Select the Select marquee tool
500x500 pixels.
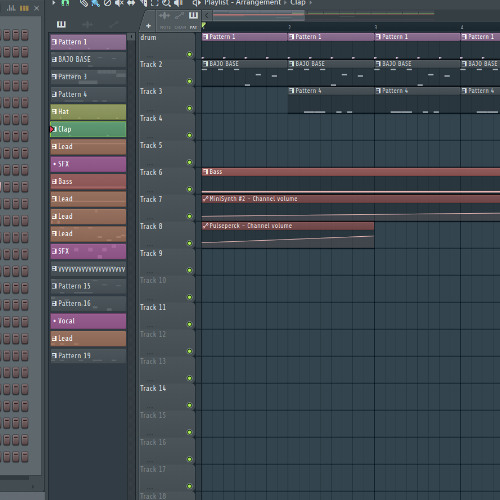click(155, 3)
